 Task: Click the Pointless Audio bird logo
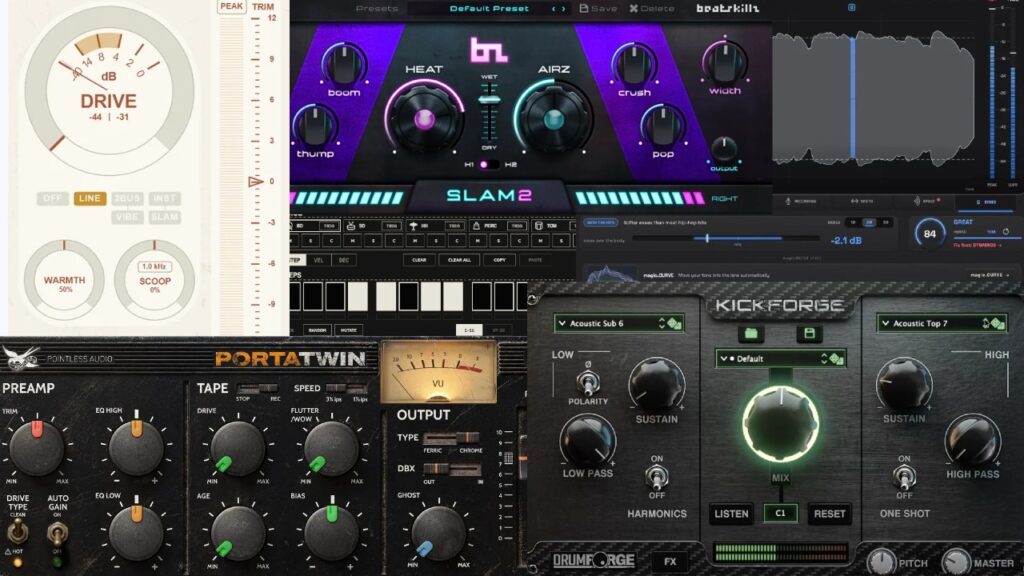(x=20, y=358)
